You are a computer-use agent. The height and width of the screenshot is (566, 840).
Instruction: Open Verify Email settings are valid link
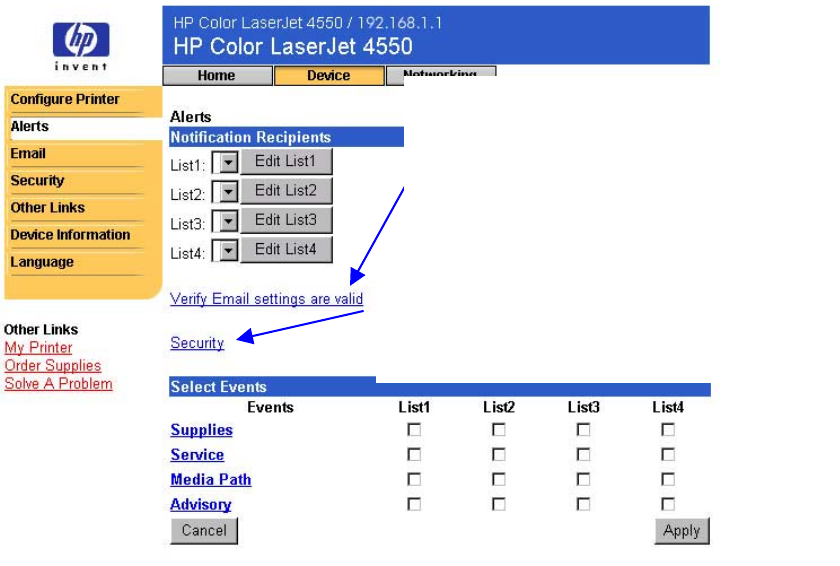(x=266, y=299)
